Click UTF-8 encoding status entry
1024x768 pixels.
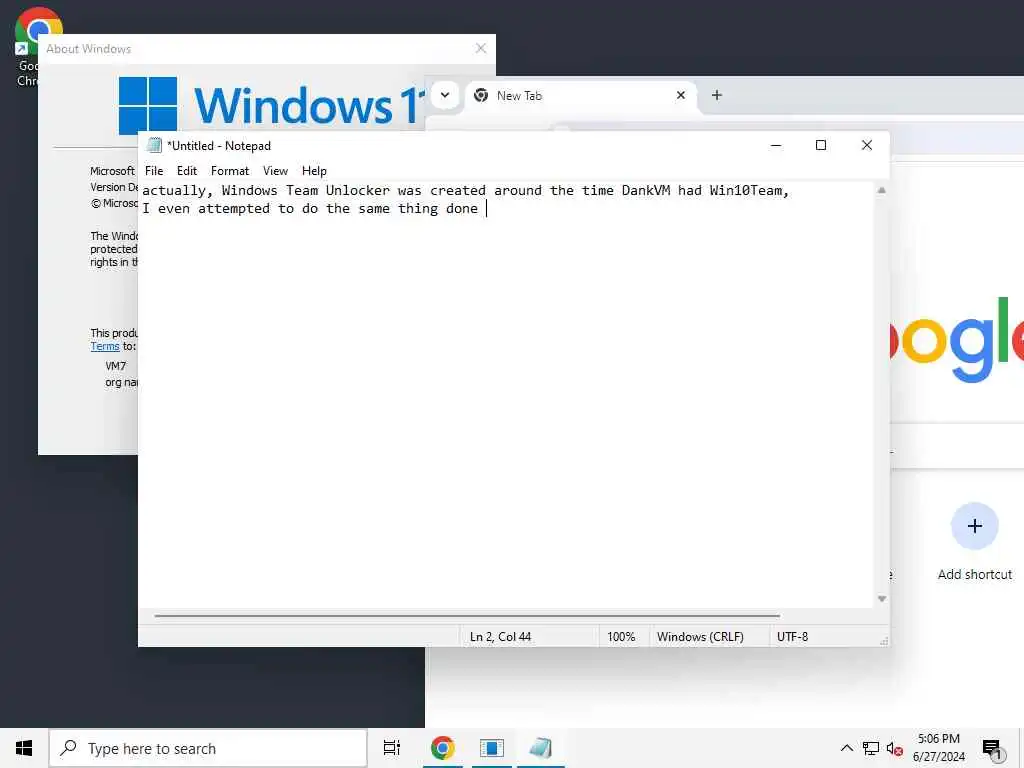pyautogui.click(x=792, y=636)
